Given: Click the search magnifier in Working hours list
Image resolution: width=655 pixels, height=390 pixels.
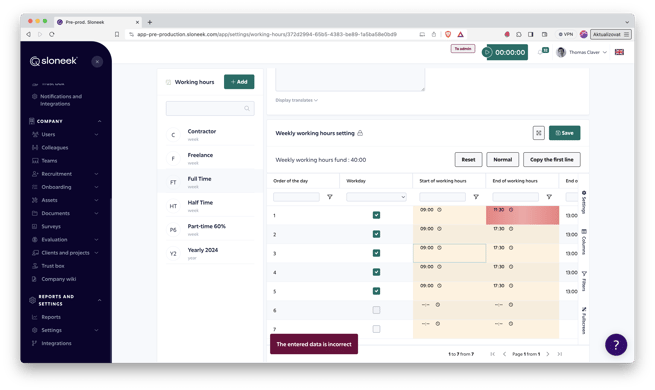Looking at the screenshot, I should pos(247,109).
